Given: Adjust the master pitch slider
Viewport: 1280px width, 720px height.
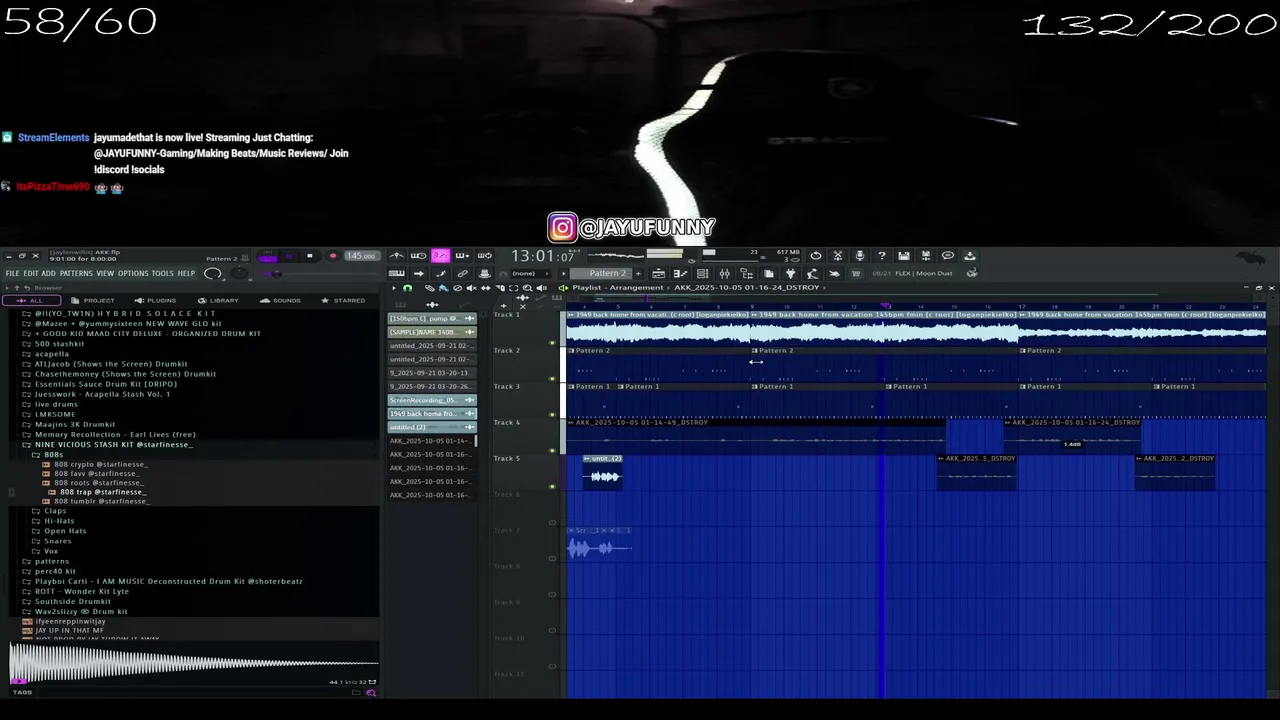Looking at the screenshot, I should [x=239, y=274].
